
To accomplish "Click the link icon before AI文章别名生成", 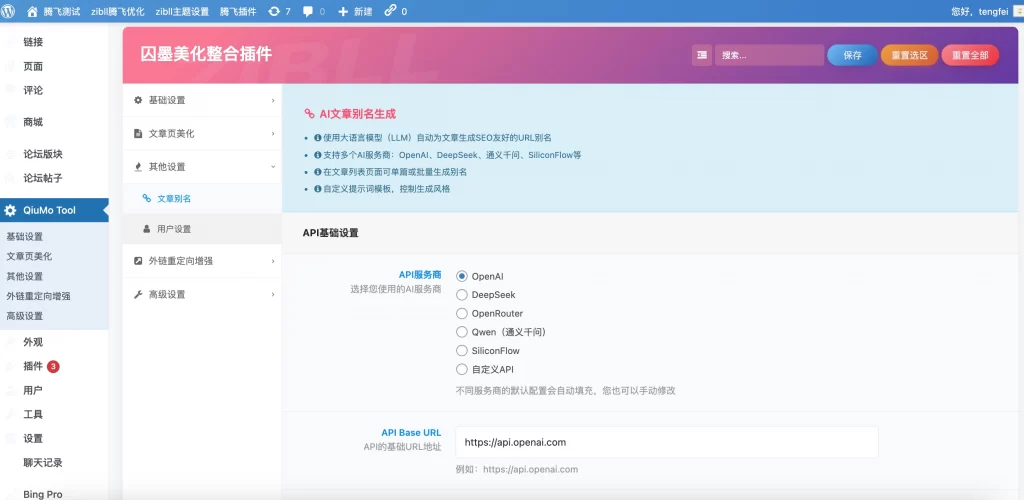I will [310, 114].
